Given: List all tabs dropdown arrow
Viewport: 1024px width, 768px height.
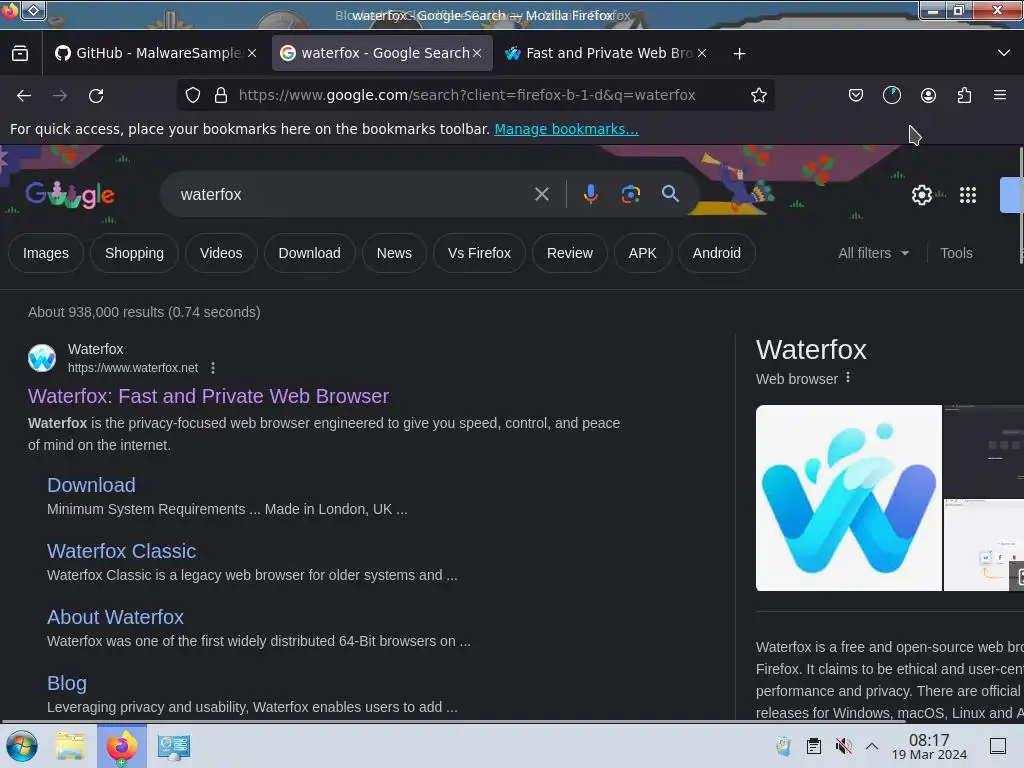Looking at the screenshot, I should [1003, 53].
